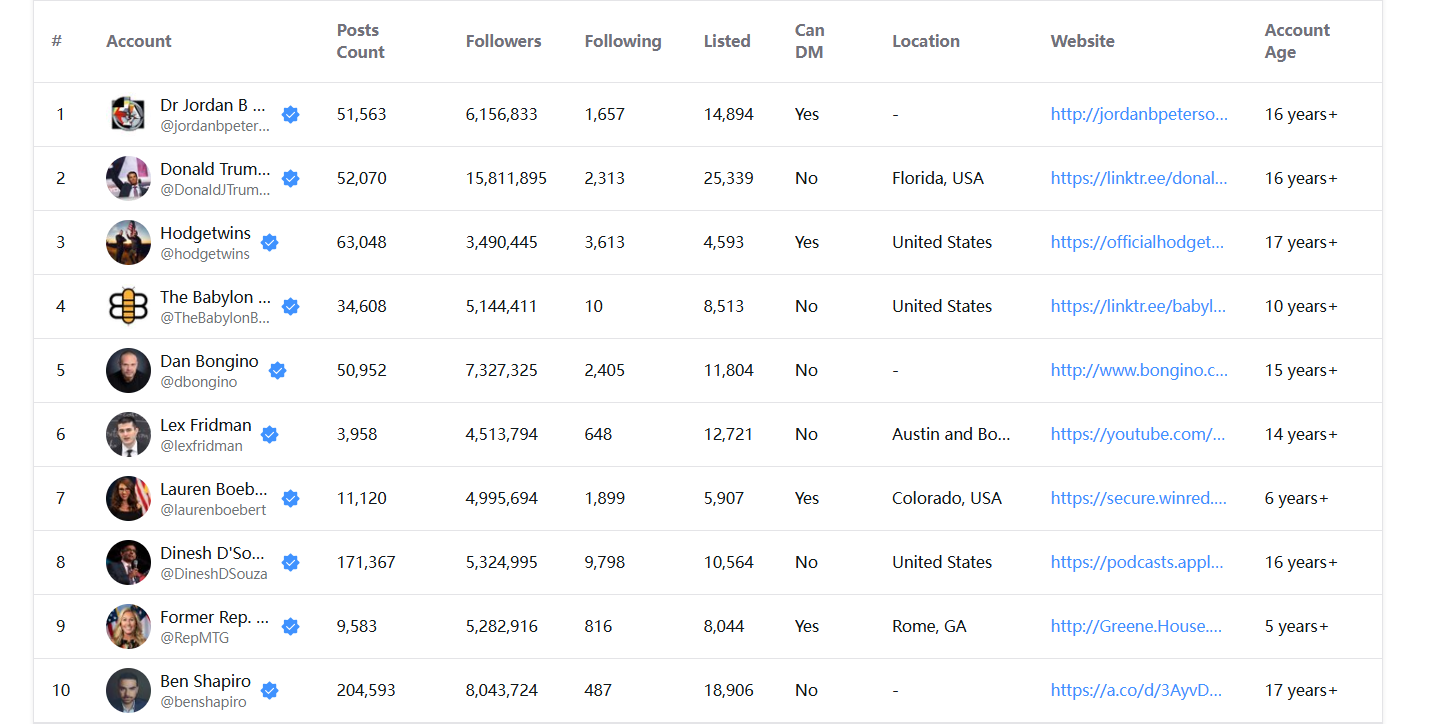Open Lex Fridman's youtube.com link

pos(1137,435)
